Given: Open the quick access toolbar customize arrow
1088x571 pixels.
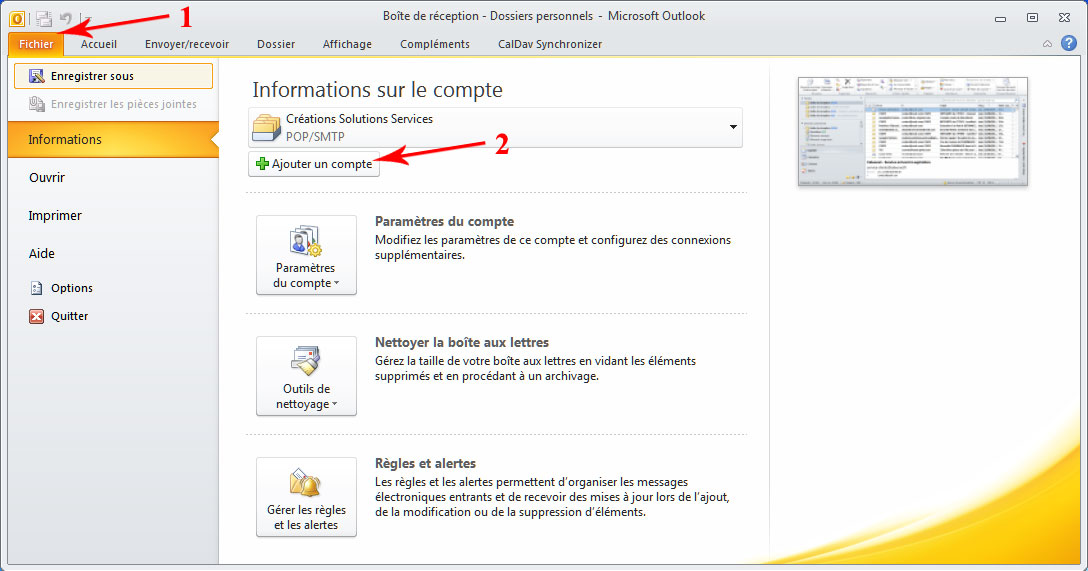Looking at the screenshot, I should 87,19.
